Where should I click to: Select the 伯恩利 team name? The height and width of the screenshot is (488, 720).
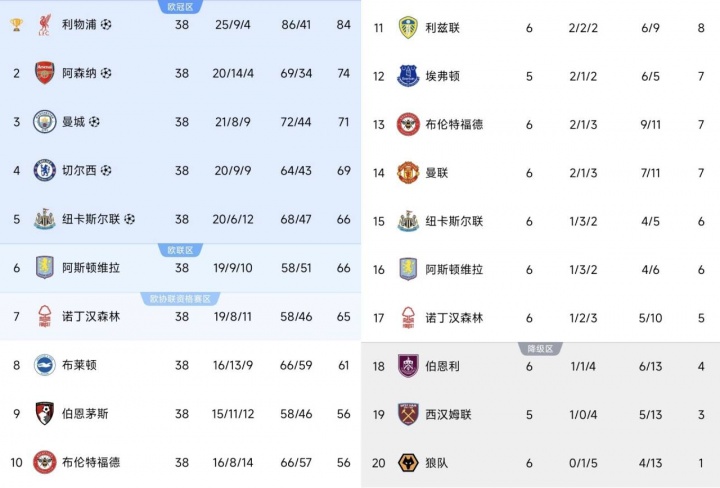tap(440, 366)
